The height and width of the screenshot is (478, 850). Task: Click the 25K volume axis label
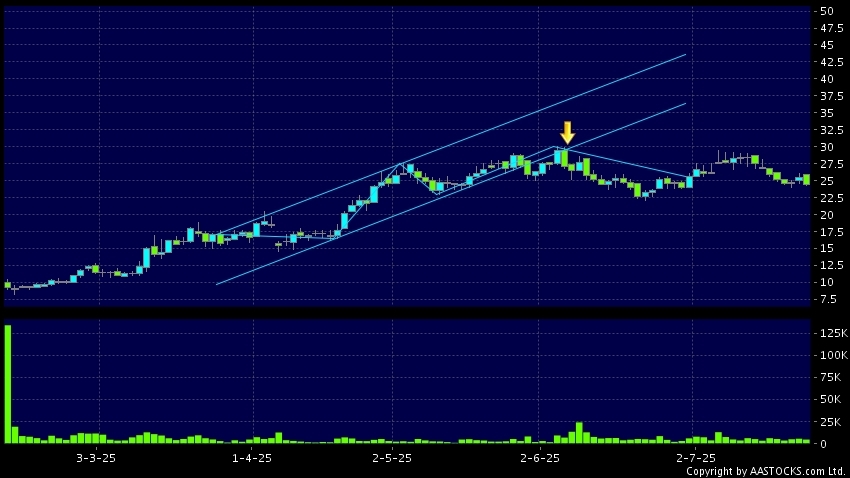tap(830, 422)
